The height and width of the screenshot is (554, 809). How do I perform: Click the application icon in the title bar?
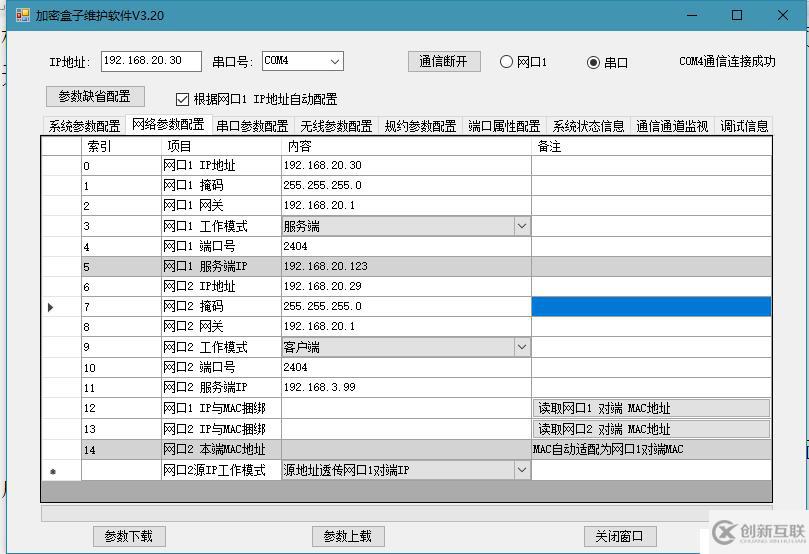click(23, 15)
